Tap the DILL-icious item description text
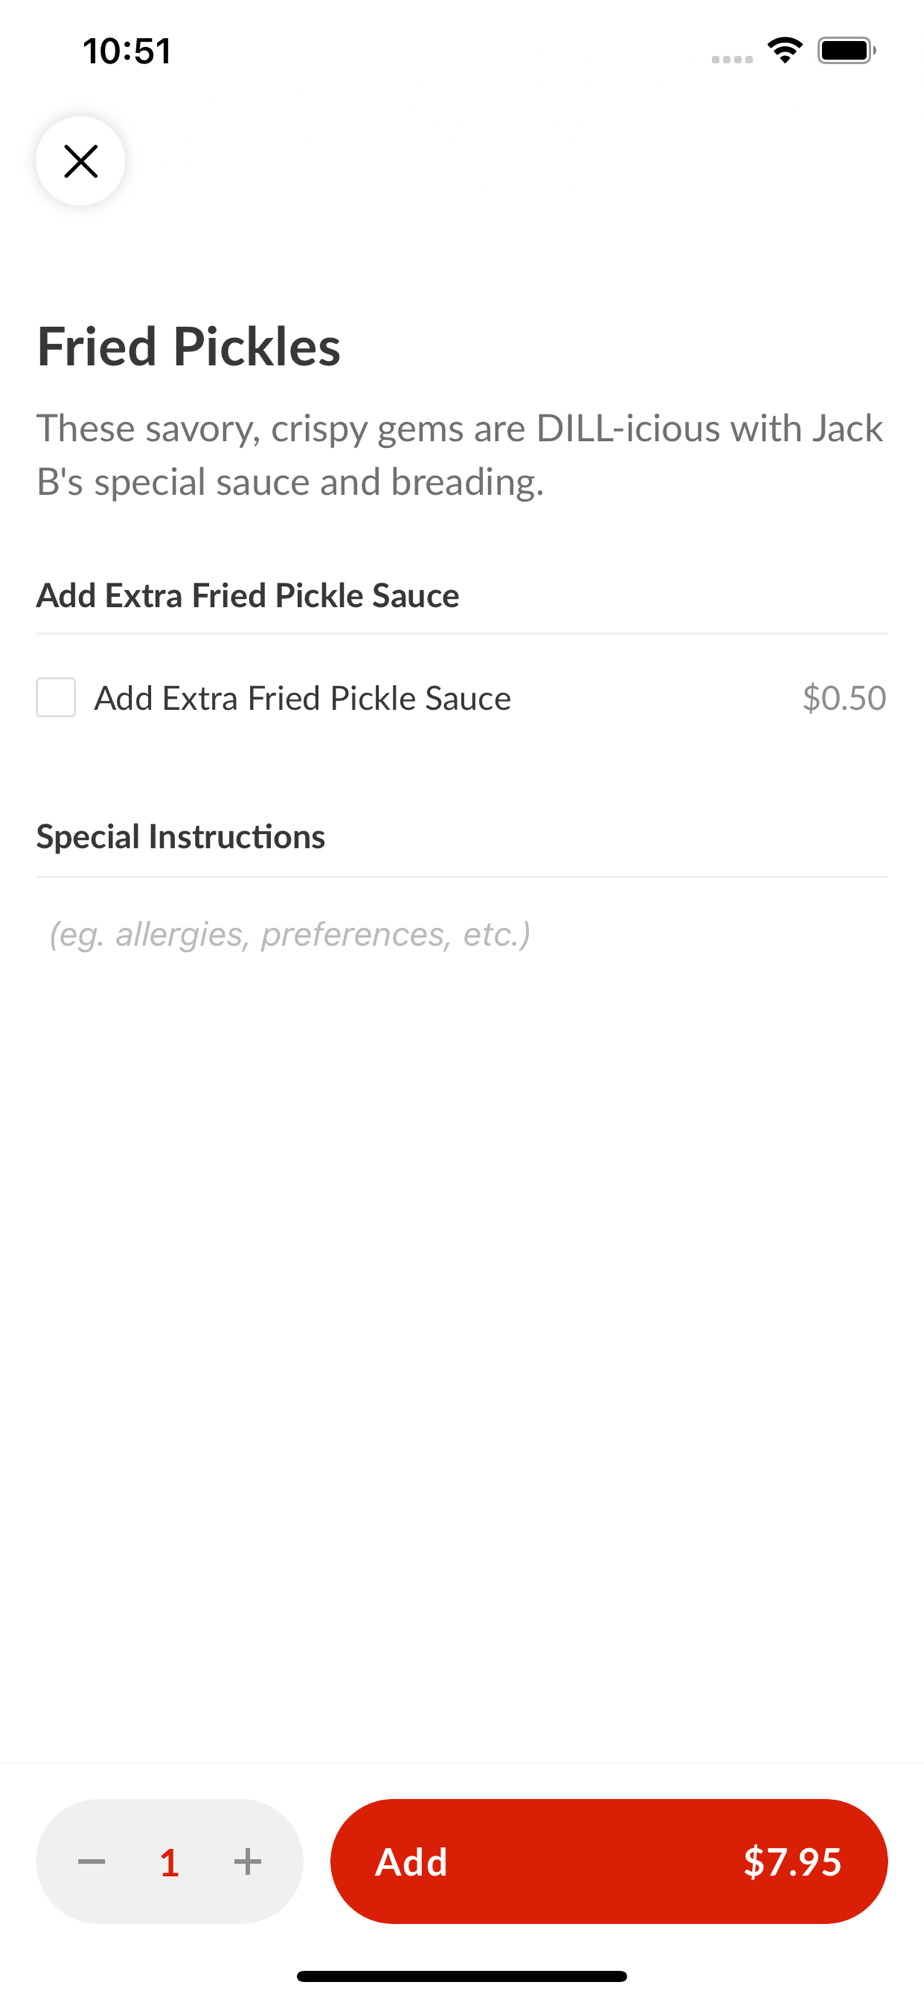 pos(460,455)
